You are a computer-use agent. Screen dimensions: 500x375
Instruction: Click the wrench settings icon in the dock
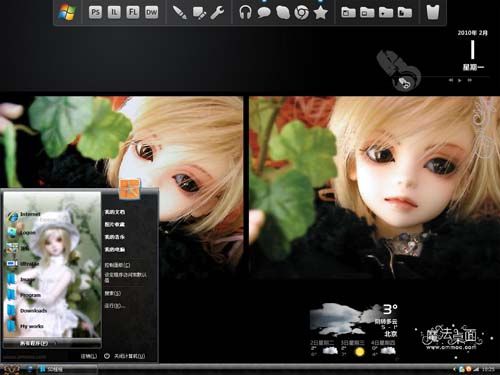[x=217, y=13]
